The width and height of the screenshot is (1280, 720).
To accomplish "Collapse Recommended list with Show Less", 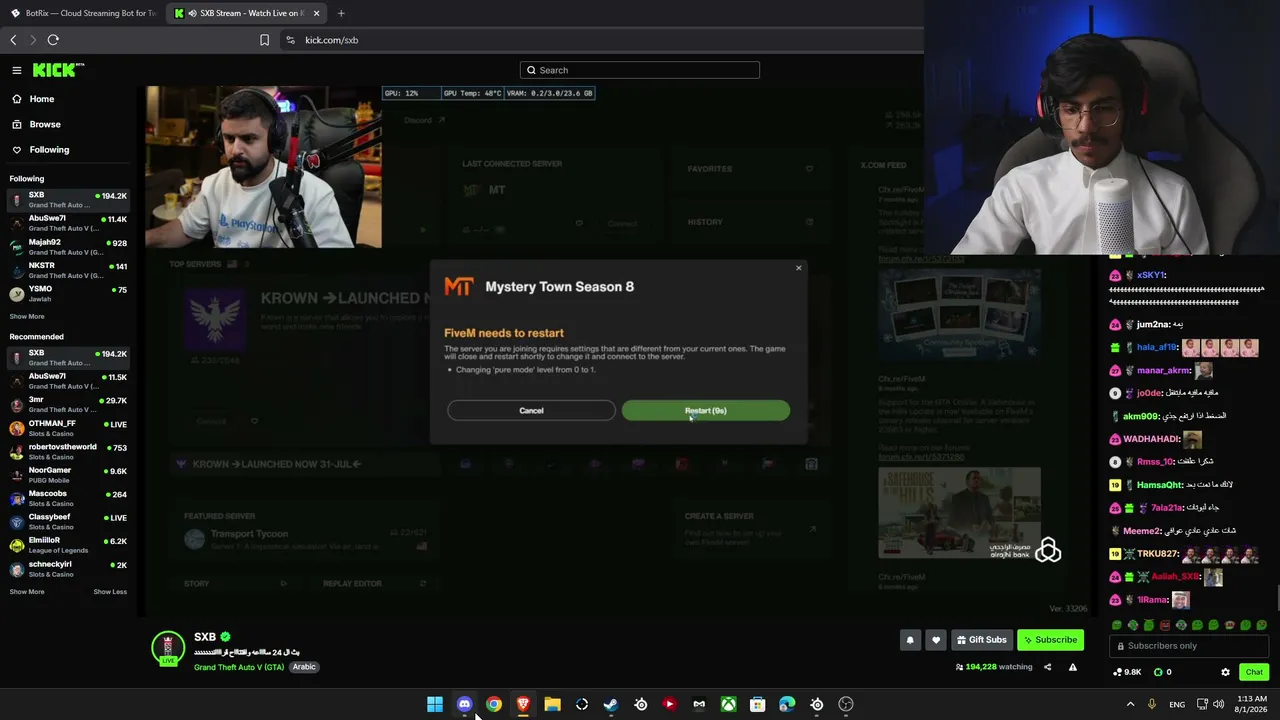I will (110, 591).
